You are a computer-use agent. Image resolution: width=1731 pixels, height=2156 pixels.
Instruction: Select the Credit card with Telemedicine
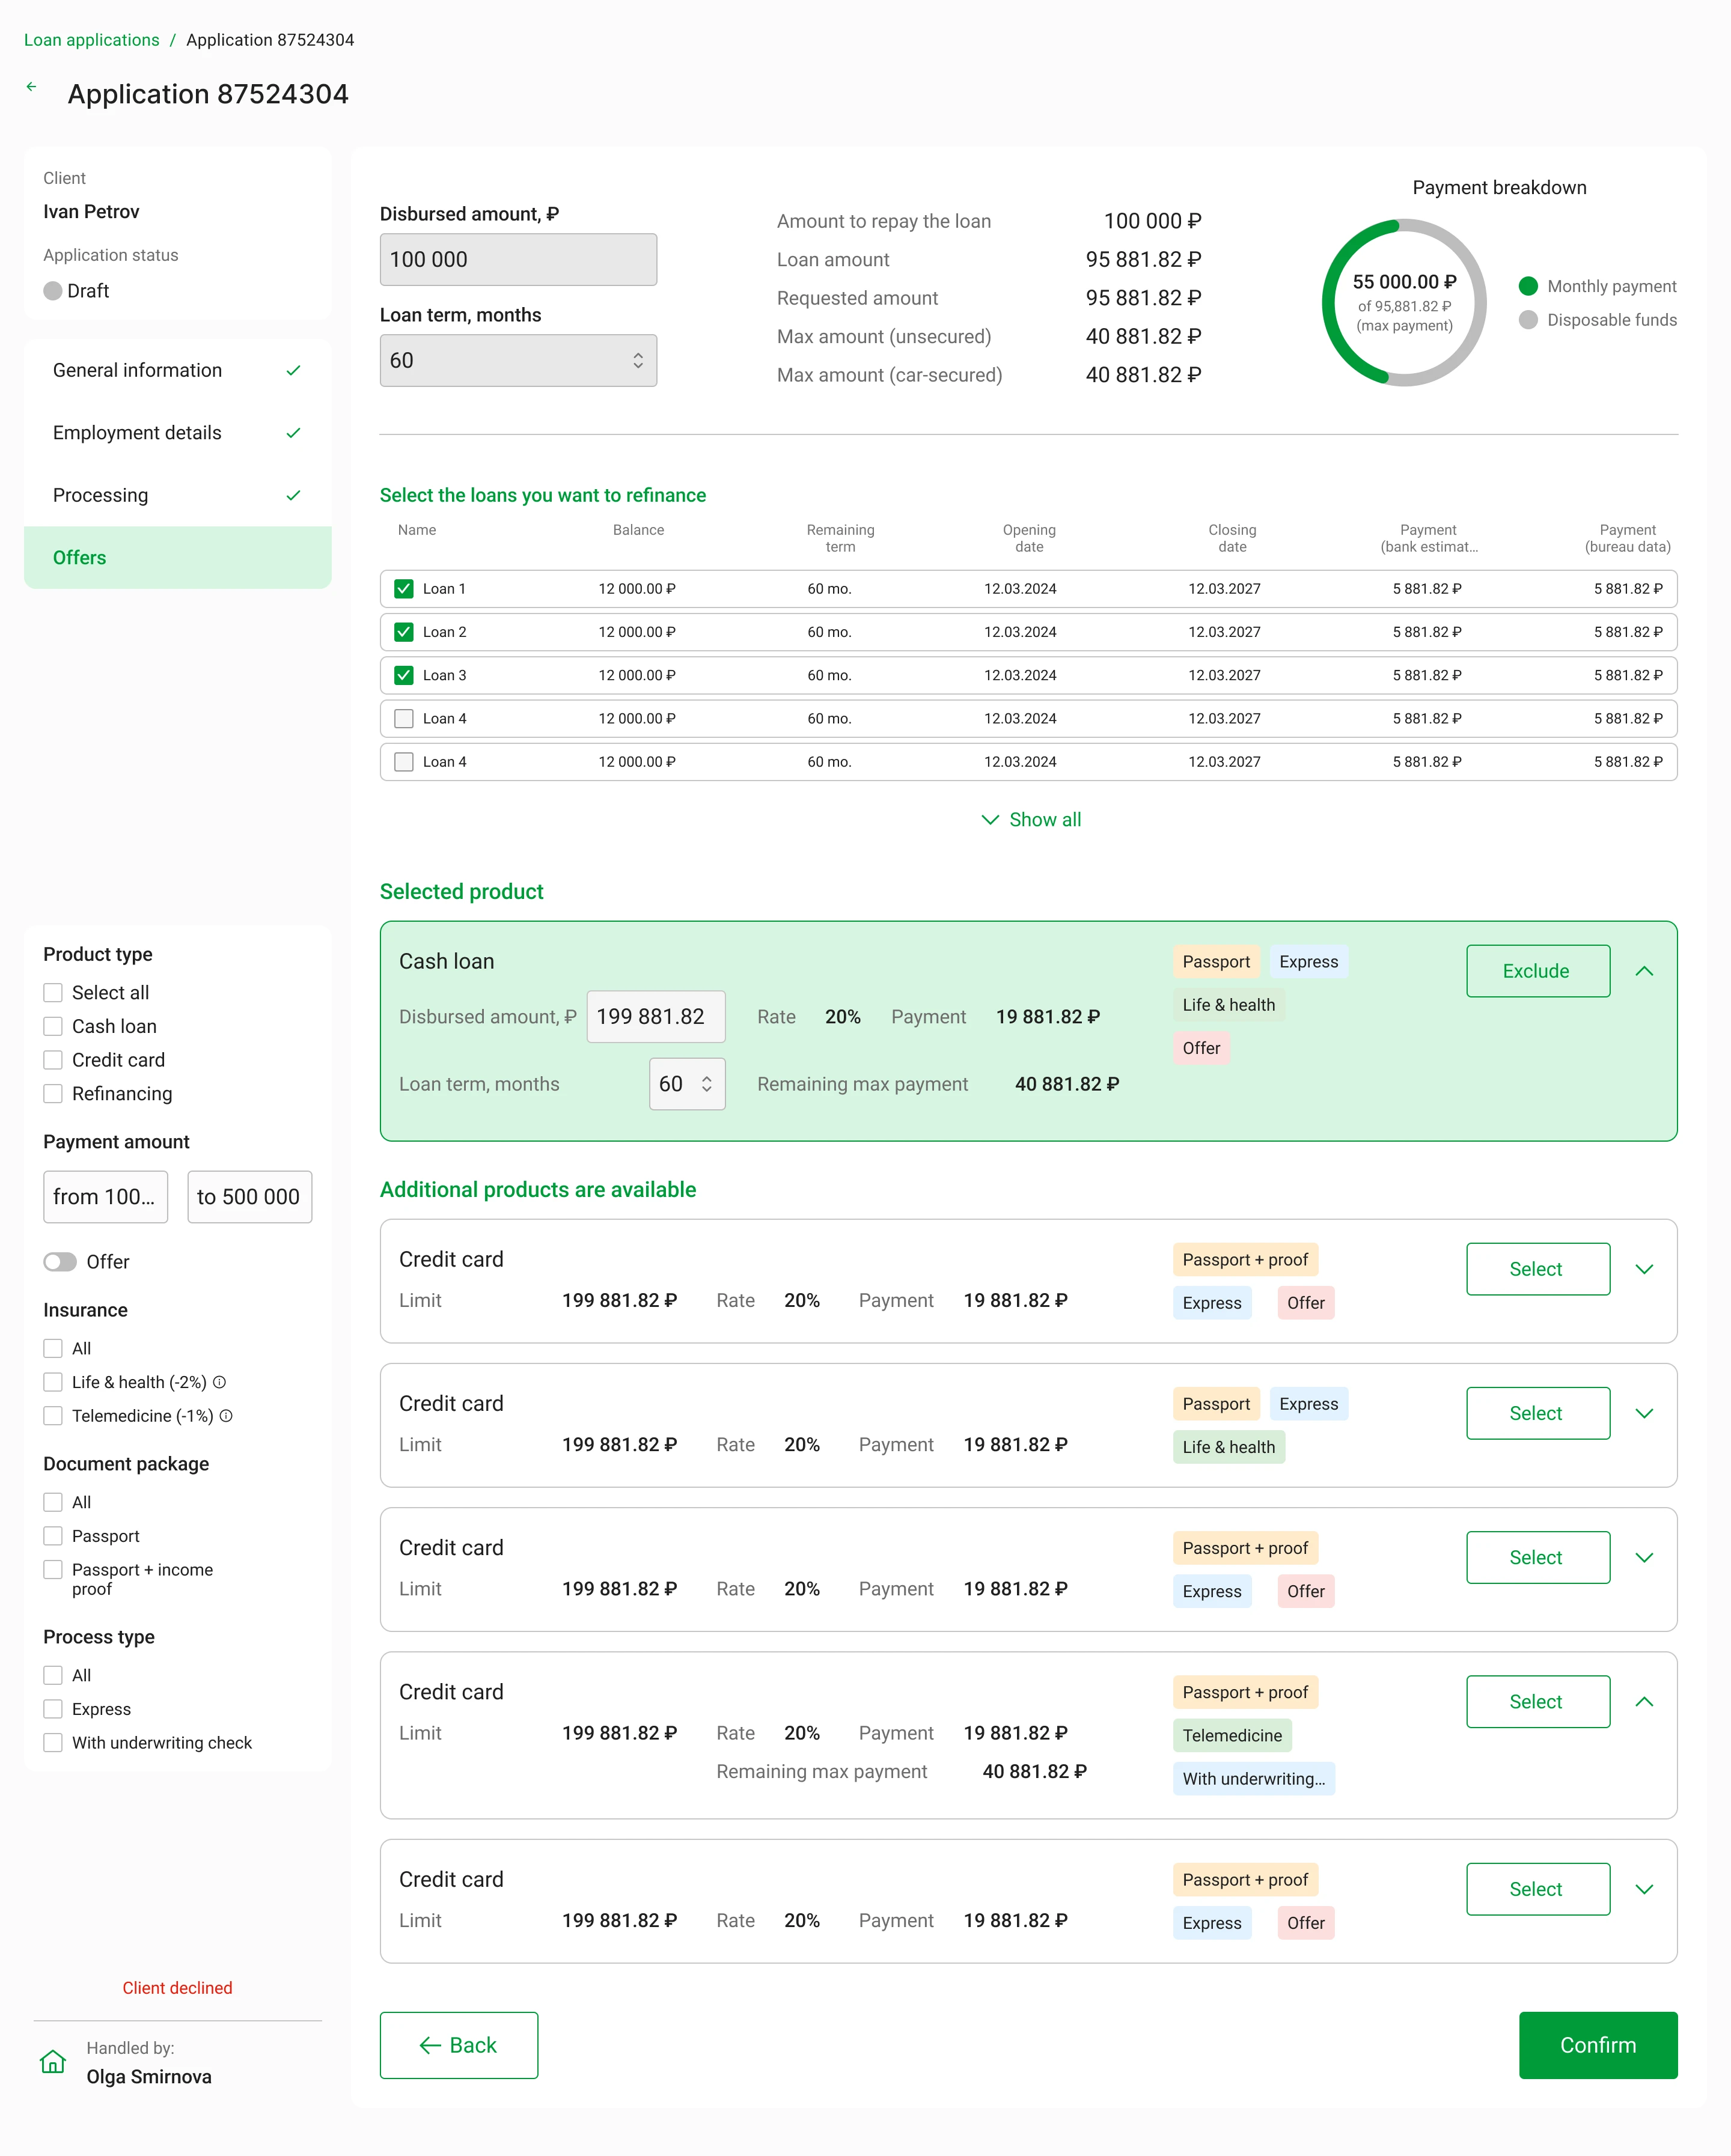[1538, 1702]
